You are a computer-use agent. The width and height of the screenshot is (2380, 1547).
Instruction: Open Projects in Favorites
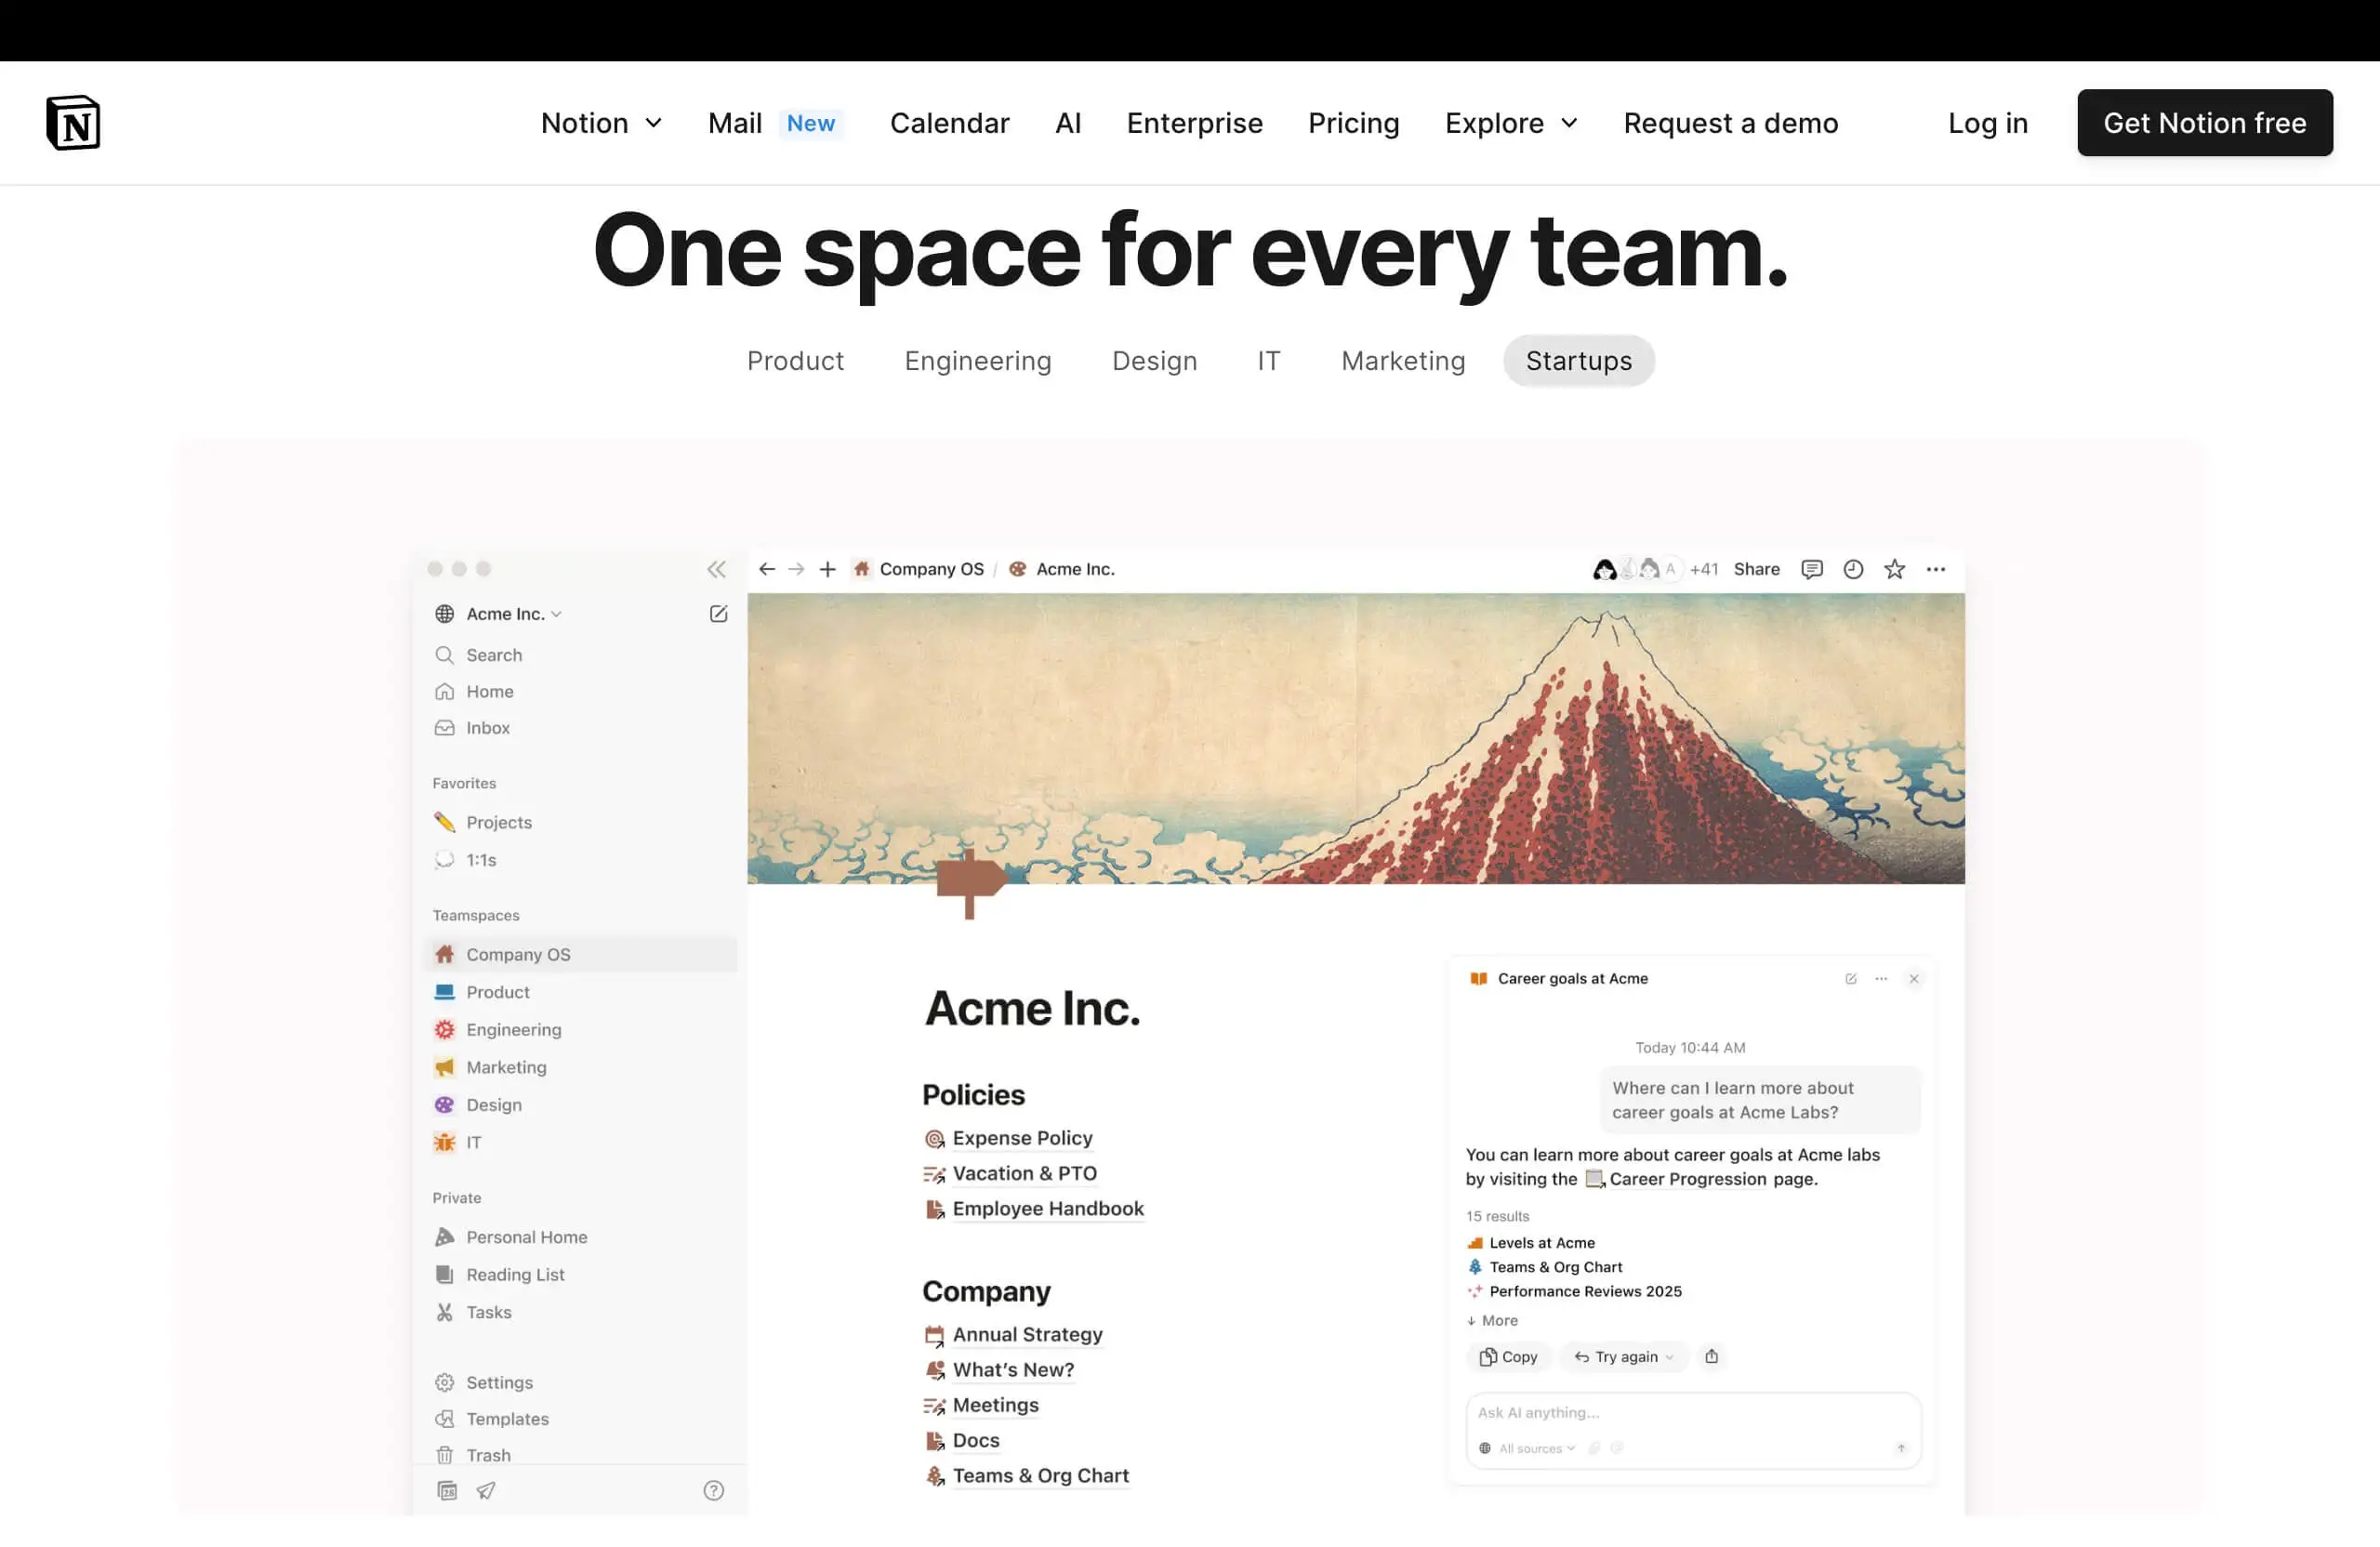pos(580,822)
